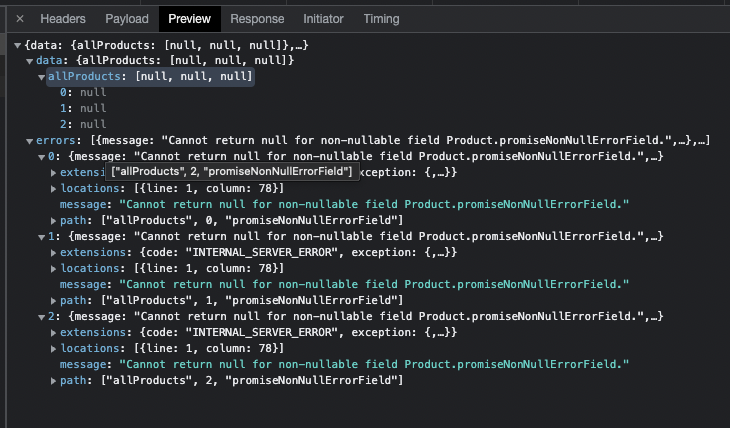Select the '1: null' entry

click(83, 108)
